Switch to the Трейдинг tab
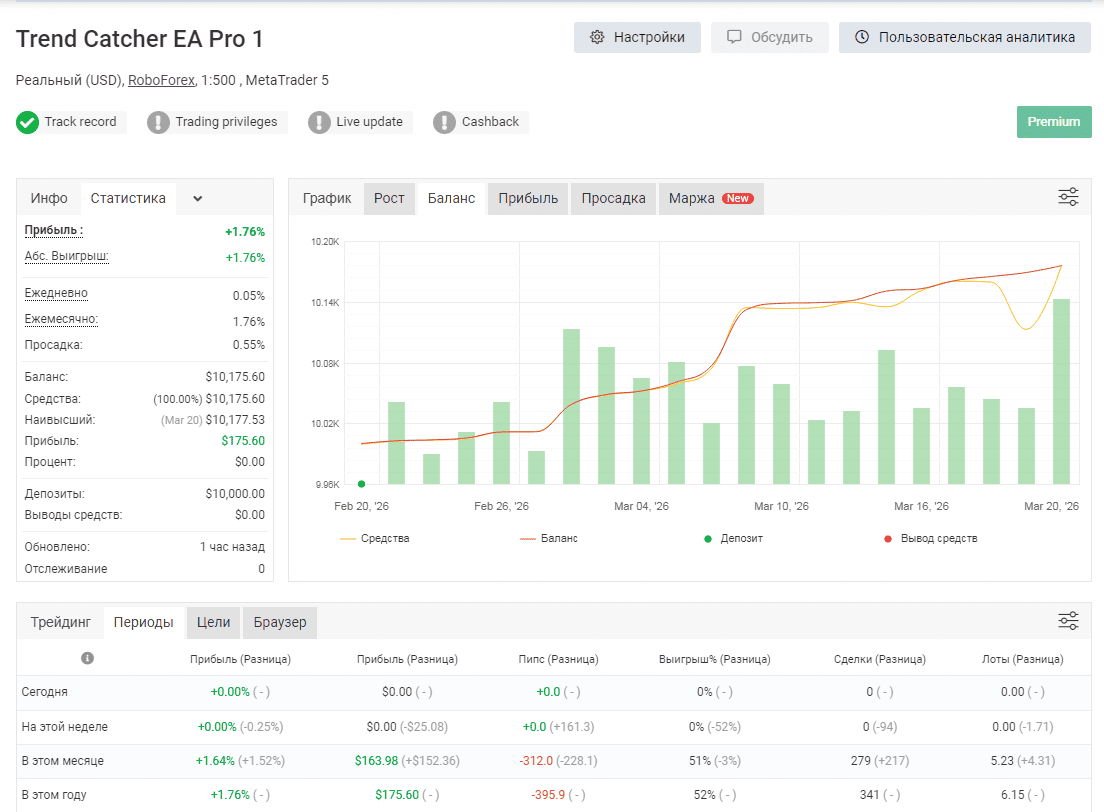The height and width of the screenshot is (812, 1104). point(61,623)
